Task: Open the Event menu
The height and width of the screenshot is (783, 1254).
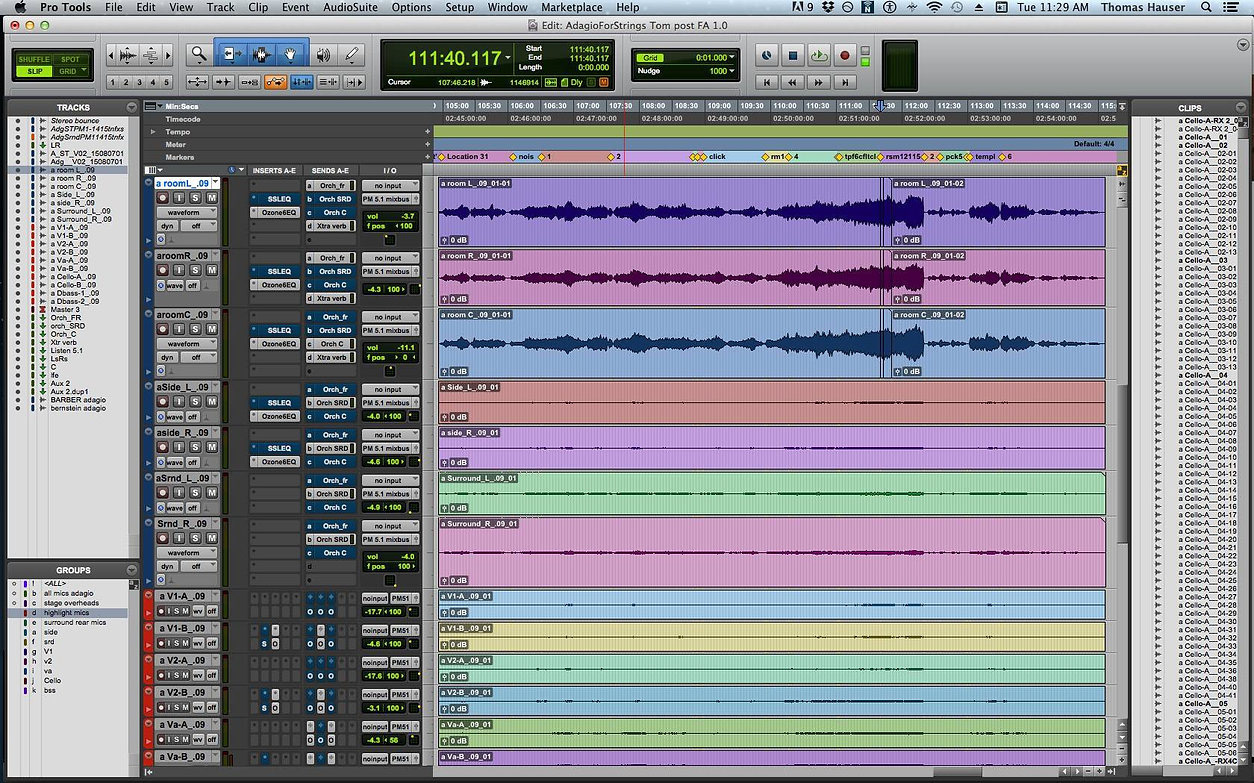Action: coord(295,7)
